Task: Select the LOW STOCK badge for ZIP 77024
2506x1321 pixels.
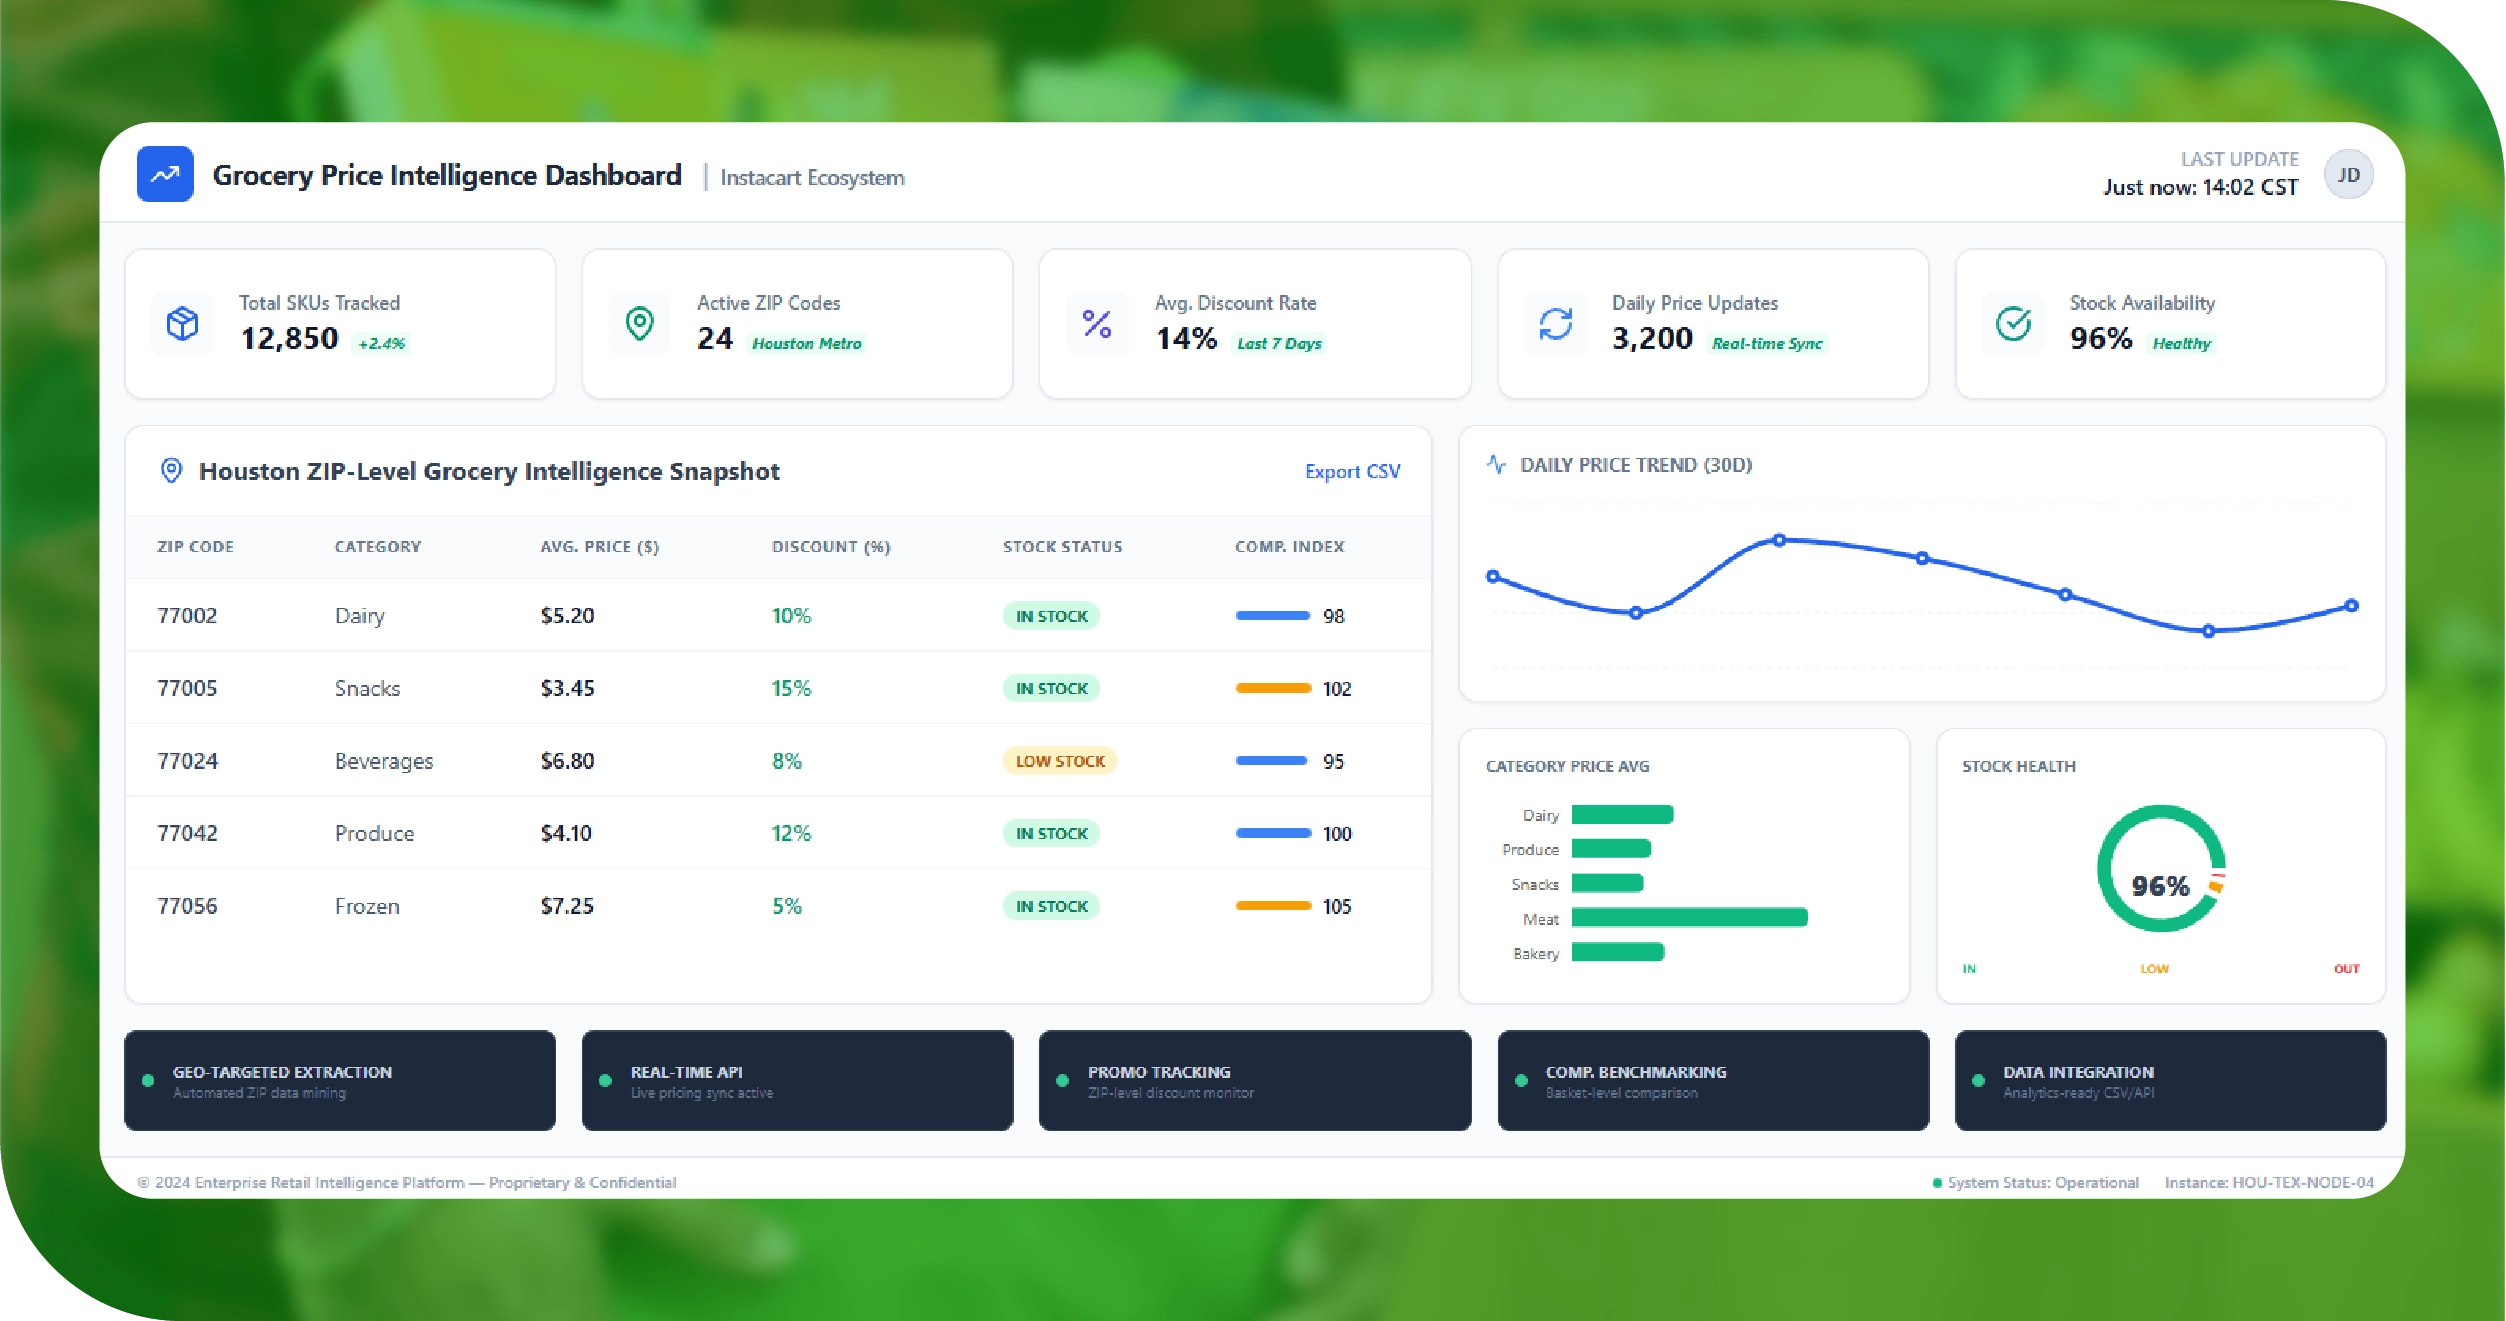Action: 1059,760
